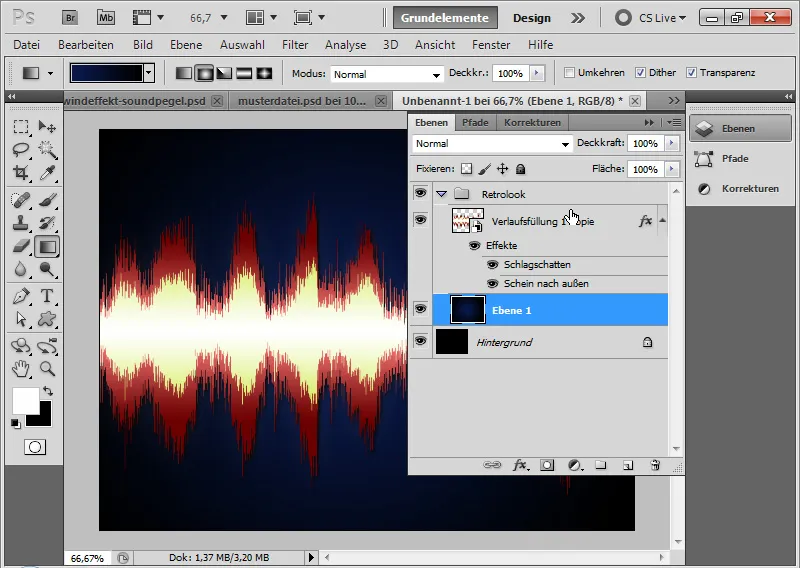Click the gradient preview swatch
This screenshot has width=800, height=568.
[x=107, y=73]
